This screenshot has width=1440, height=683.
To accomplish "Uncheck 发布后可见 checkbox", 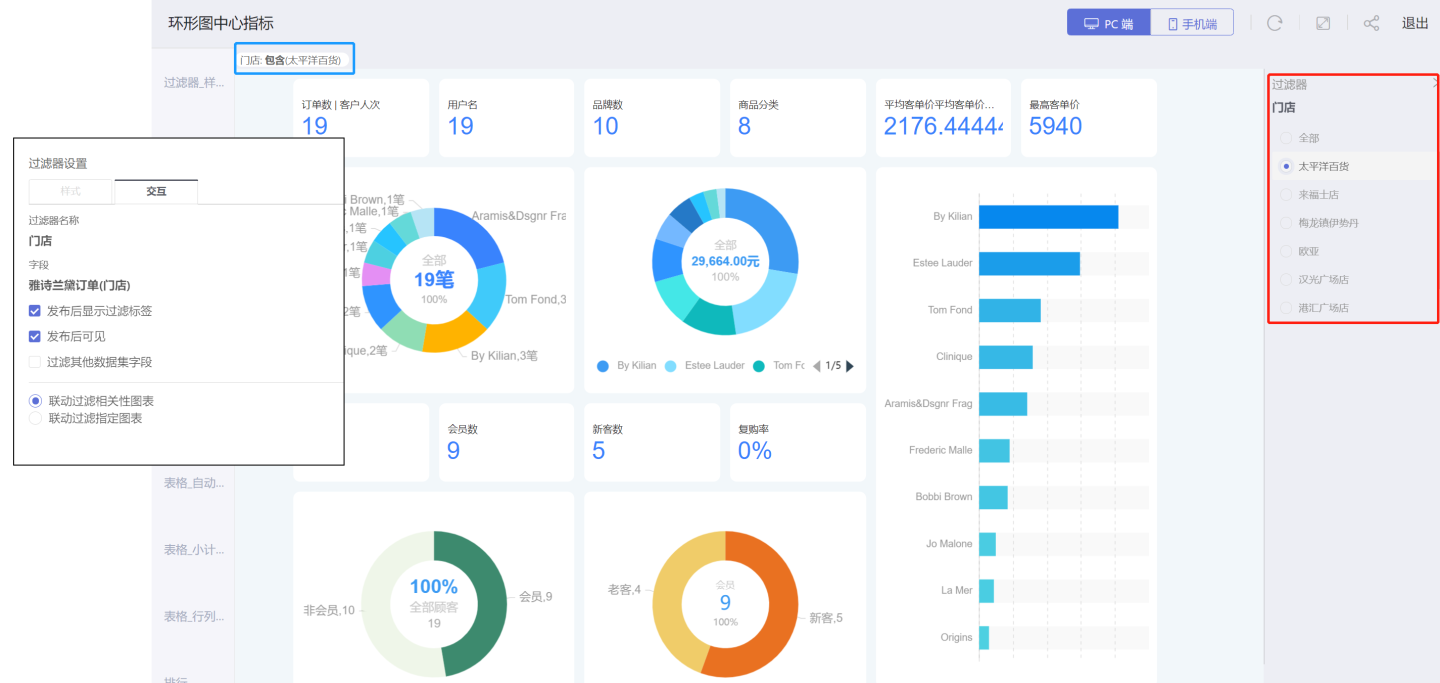I will [x=35, y=337].
